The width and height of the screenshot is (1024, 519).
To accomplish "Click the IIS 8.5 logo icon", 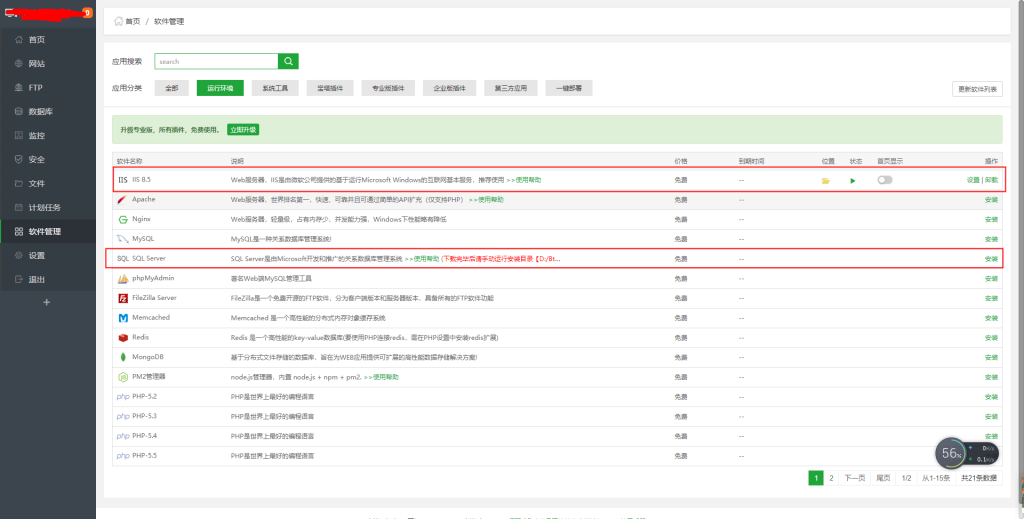I will pos(123,180).
